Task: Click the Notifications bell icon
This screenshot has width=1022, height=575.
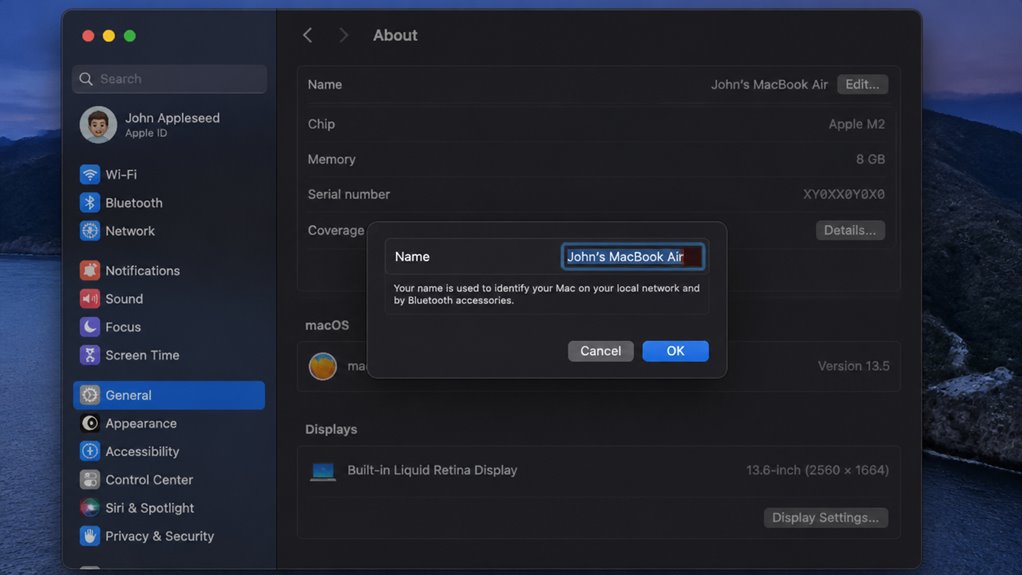Action: coord(90,270)
